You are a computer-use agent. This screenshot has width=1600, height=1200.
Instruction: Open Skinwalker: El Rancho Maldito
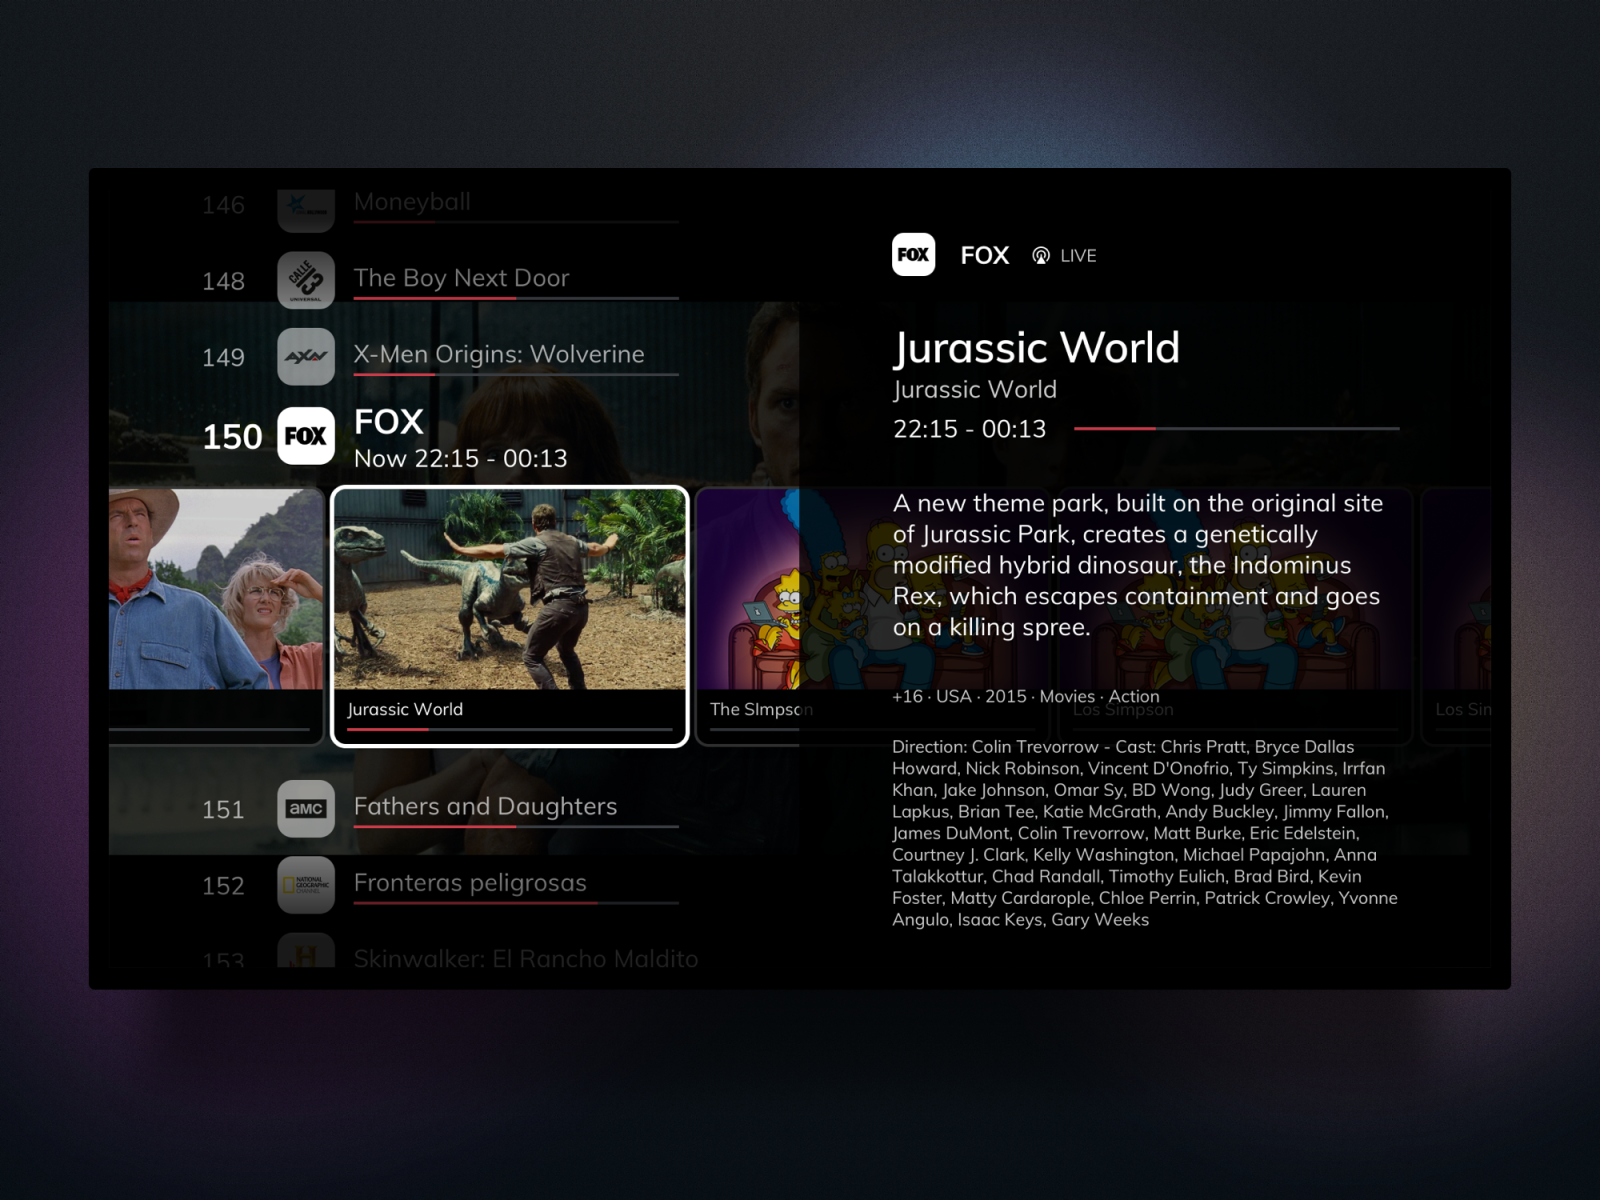[x=525, y=958]
